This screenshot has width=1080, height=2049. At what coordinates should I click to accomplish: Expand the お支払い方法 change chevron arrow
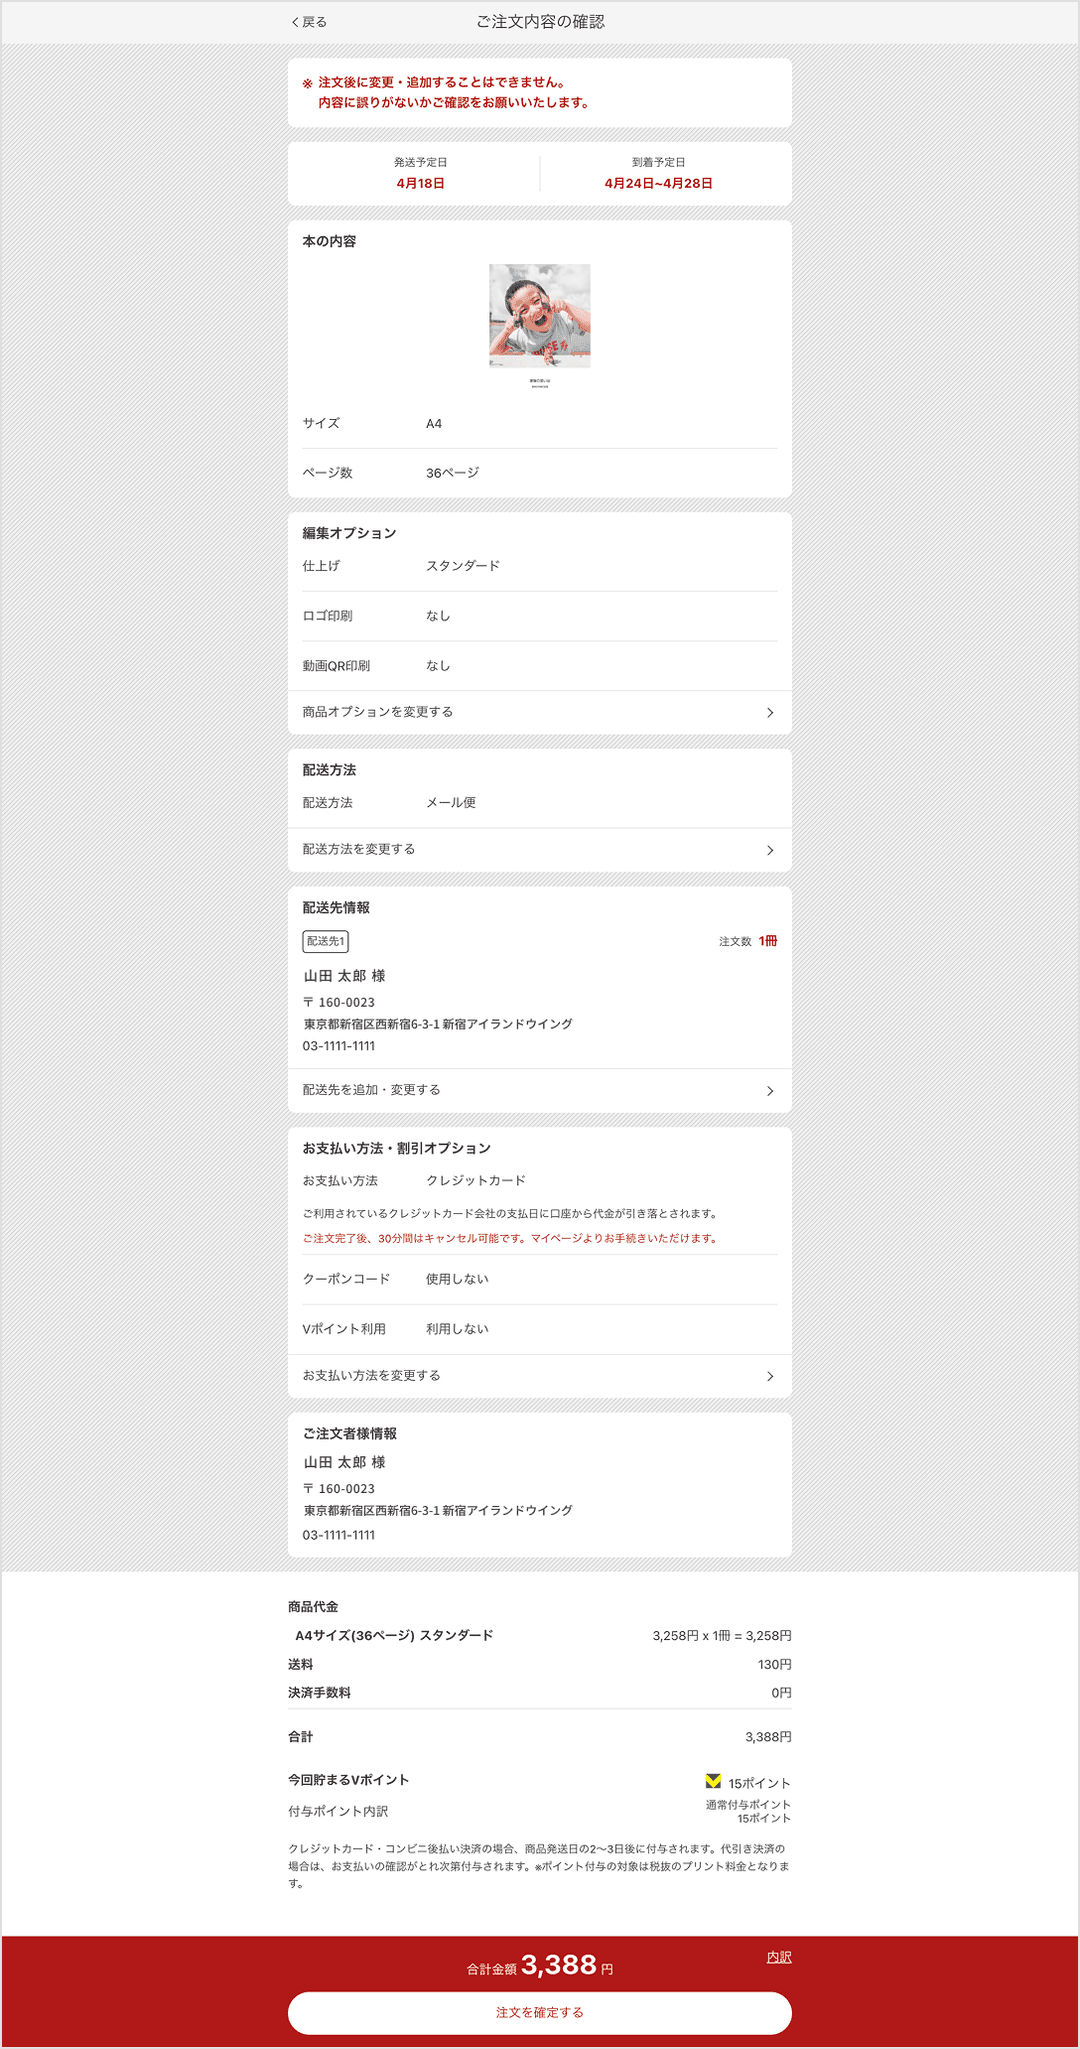[769, 1377]
